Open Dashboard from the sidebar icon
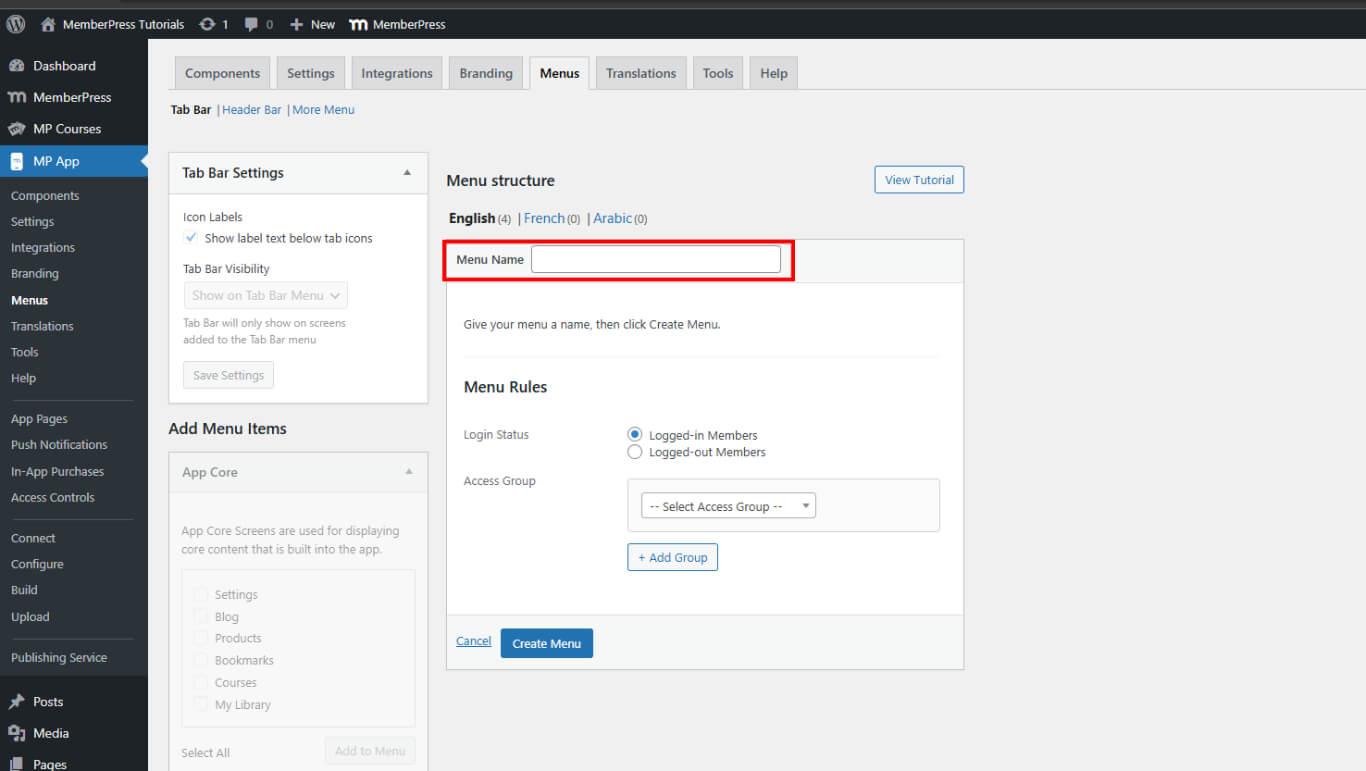 click(x=17, y=66)
